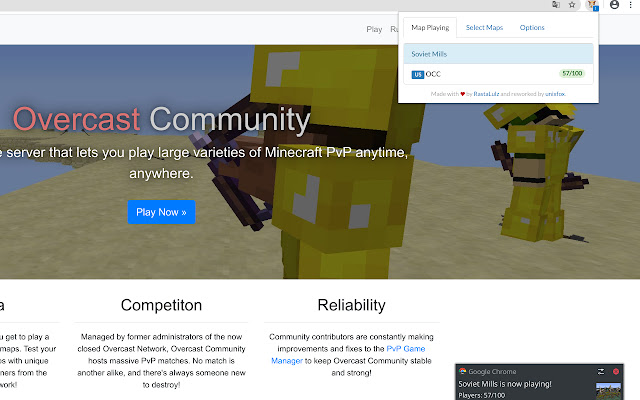Click the Play Now button
The height and width of the screenshot is (400, 640).
pos(161,212)
